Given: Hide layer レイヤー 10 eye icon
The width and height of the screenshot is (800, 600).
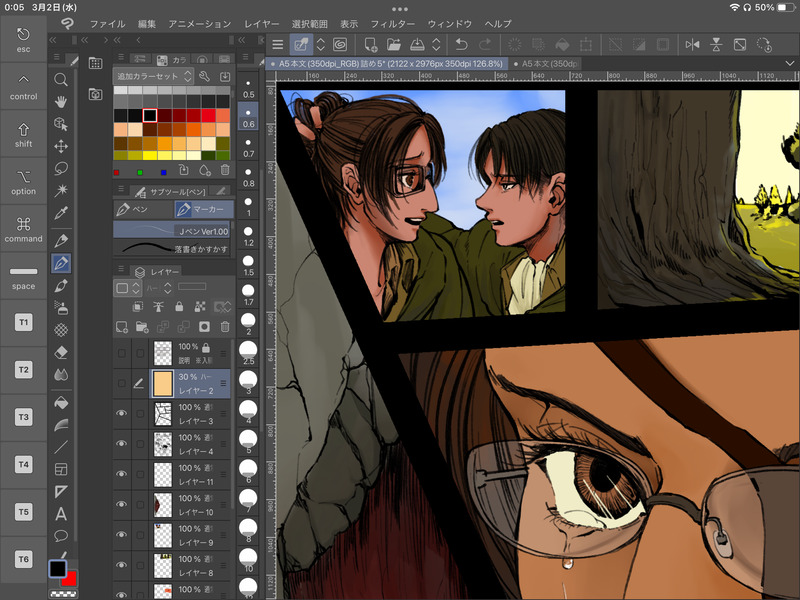Looking at the screenshot, I should (121, 504).
